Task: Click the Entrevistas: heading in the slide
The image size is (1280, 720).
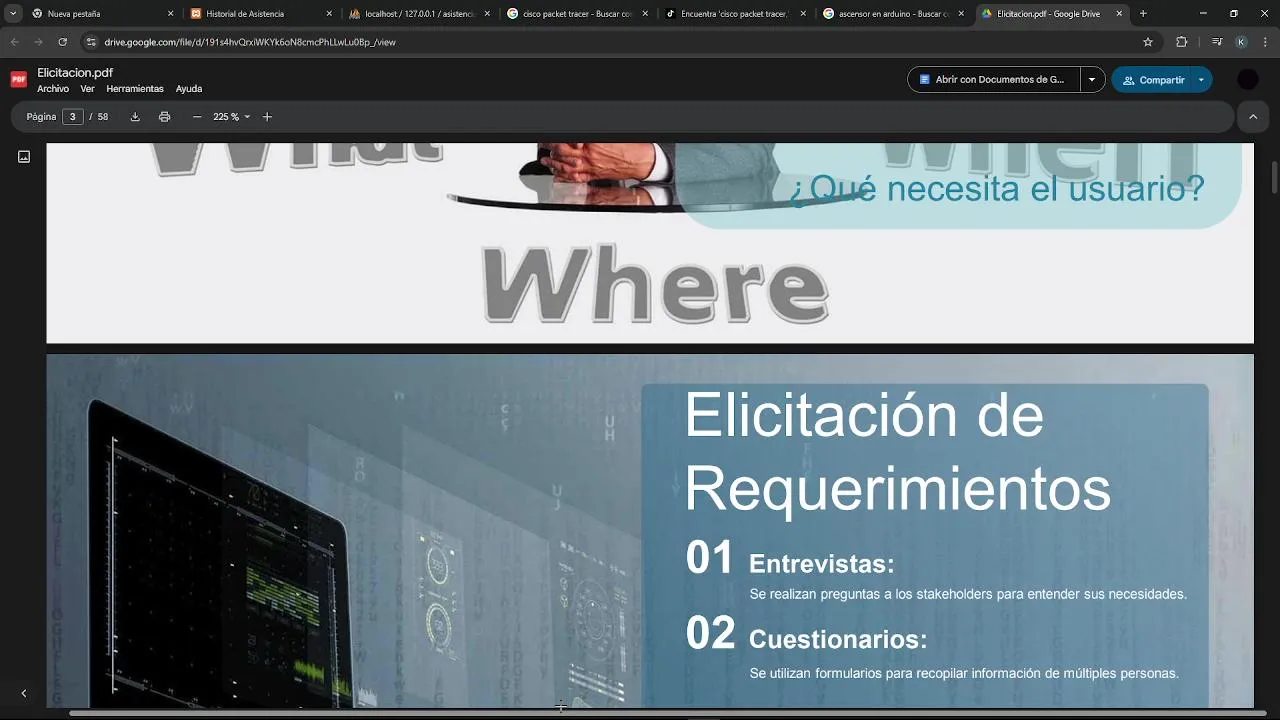Action: (x=821, y=564)
